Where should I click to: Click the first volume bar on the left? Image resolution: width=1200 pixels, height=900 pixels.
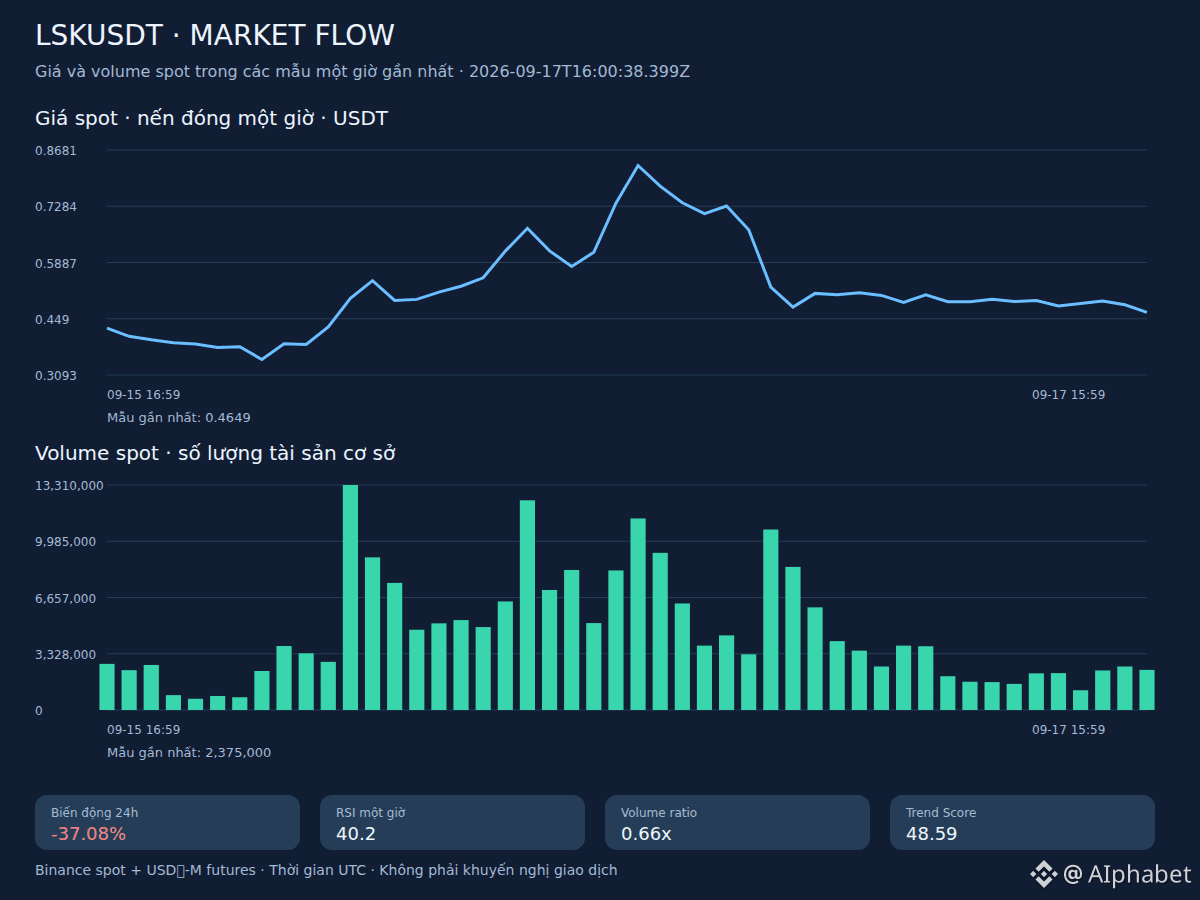tap(107, 687)
